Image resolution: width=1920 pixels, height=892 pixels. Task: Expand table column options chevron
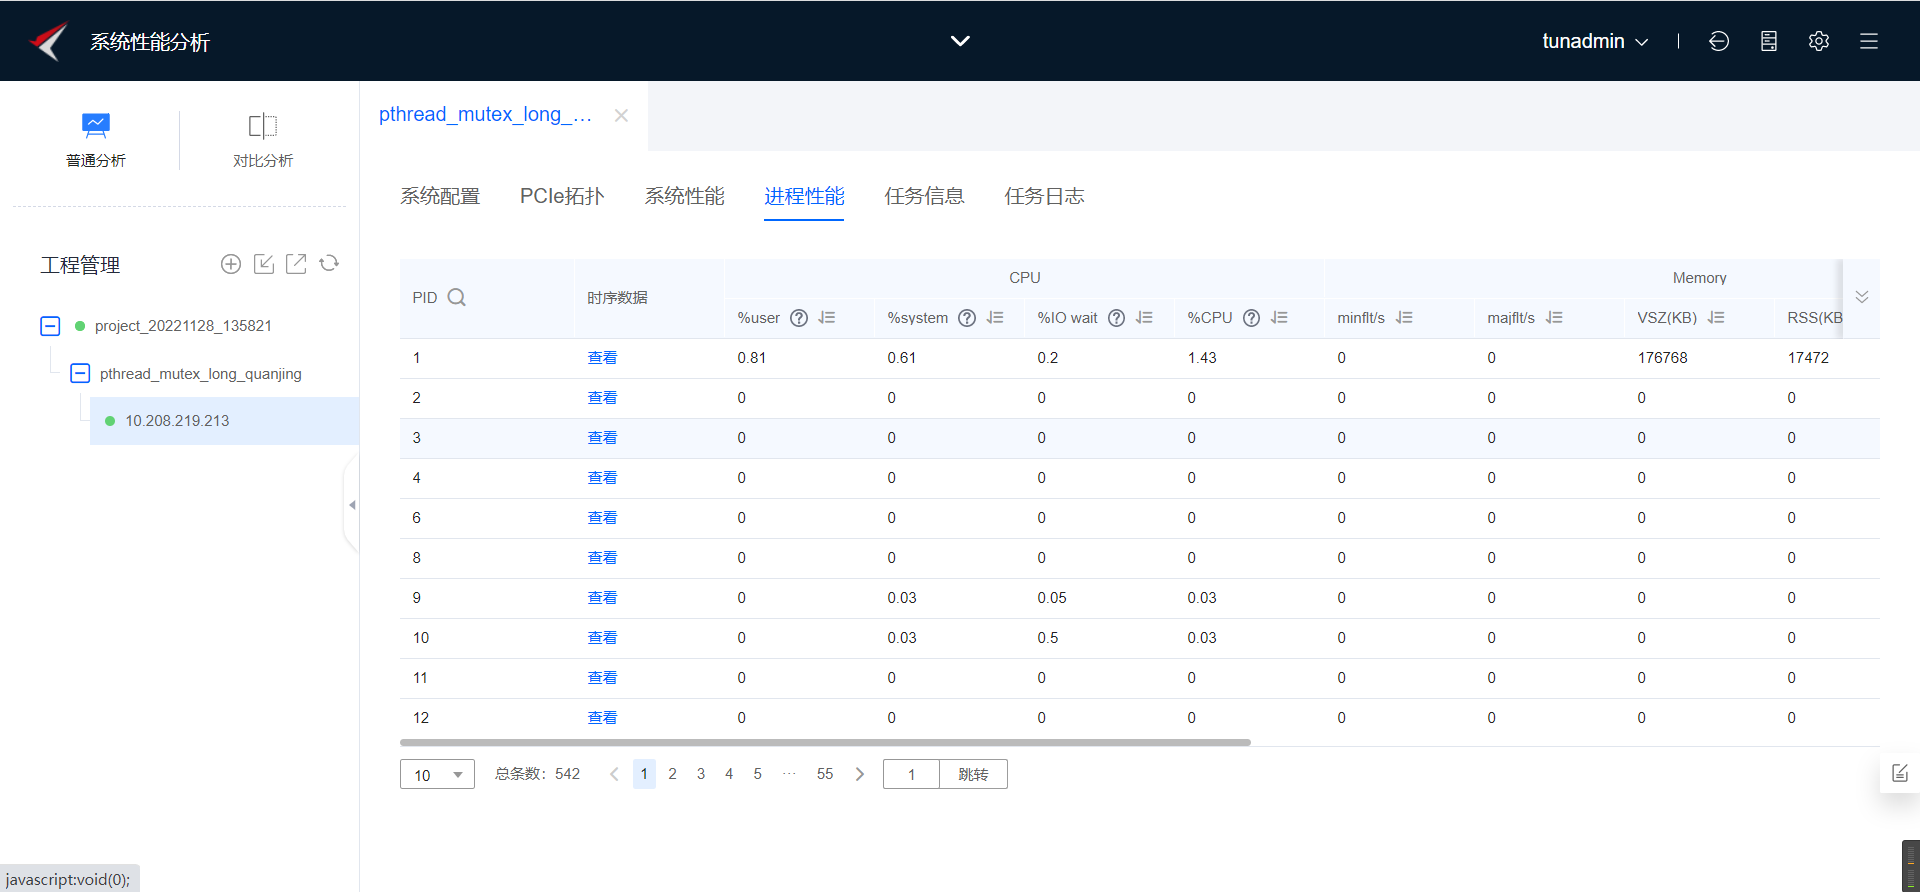[x=1862, y=297]
